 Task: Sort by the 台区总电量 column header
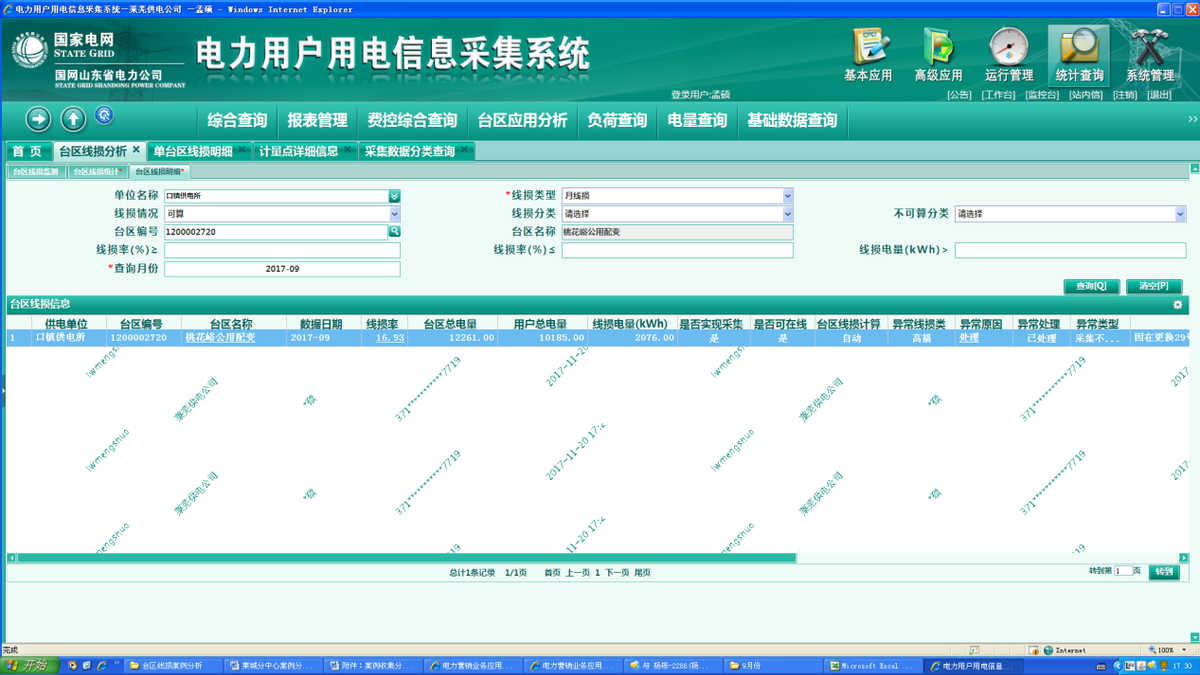pyautogui.click(x=450, y=324)
